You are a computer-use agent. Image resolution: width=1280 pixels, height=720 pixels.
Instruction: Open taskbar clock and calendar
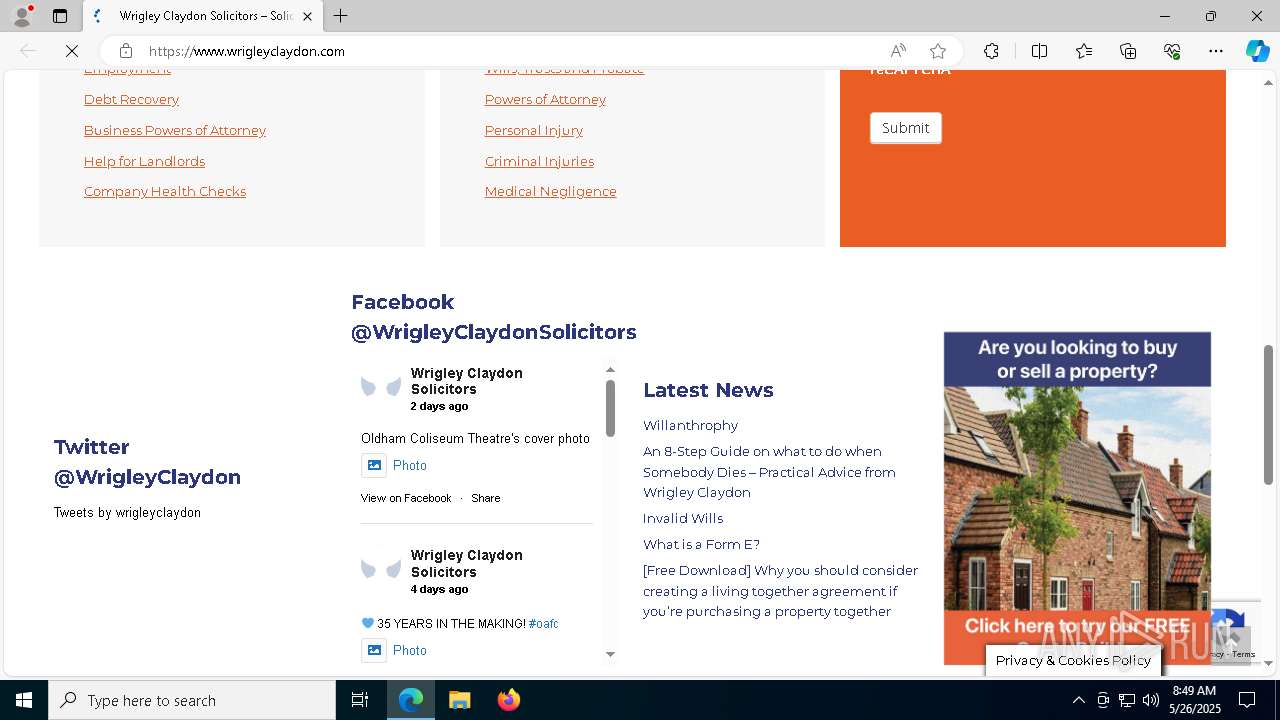[1194, 700]
